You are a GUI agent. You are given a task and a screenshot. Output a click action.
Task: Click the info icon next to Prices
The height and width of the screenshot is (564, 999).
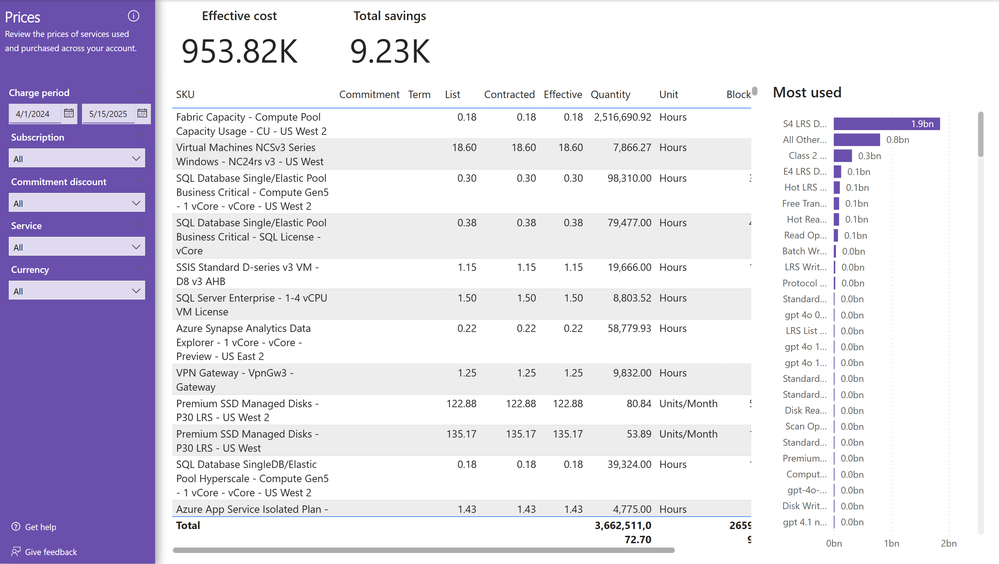pos(133,16)
